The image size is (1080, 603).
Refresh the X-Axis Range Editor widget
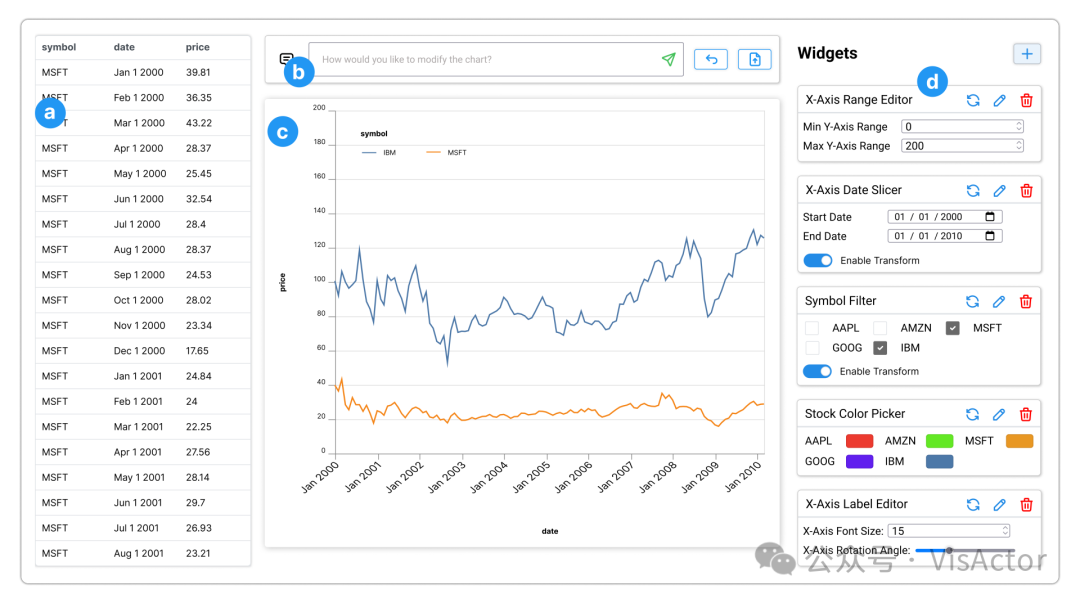click(973, 100)
